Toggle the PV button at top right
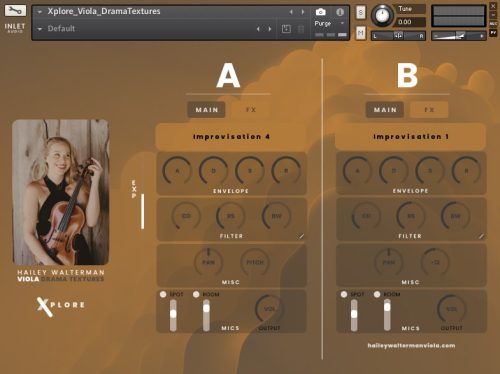Image resolution: width=500 pixels, height=374 pixels. (493, 33)
